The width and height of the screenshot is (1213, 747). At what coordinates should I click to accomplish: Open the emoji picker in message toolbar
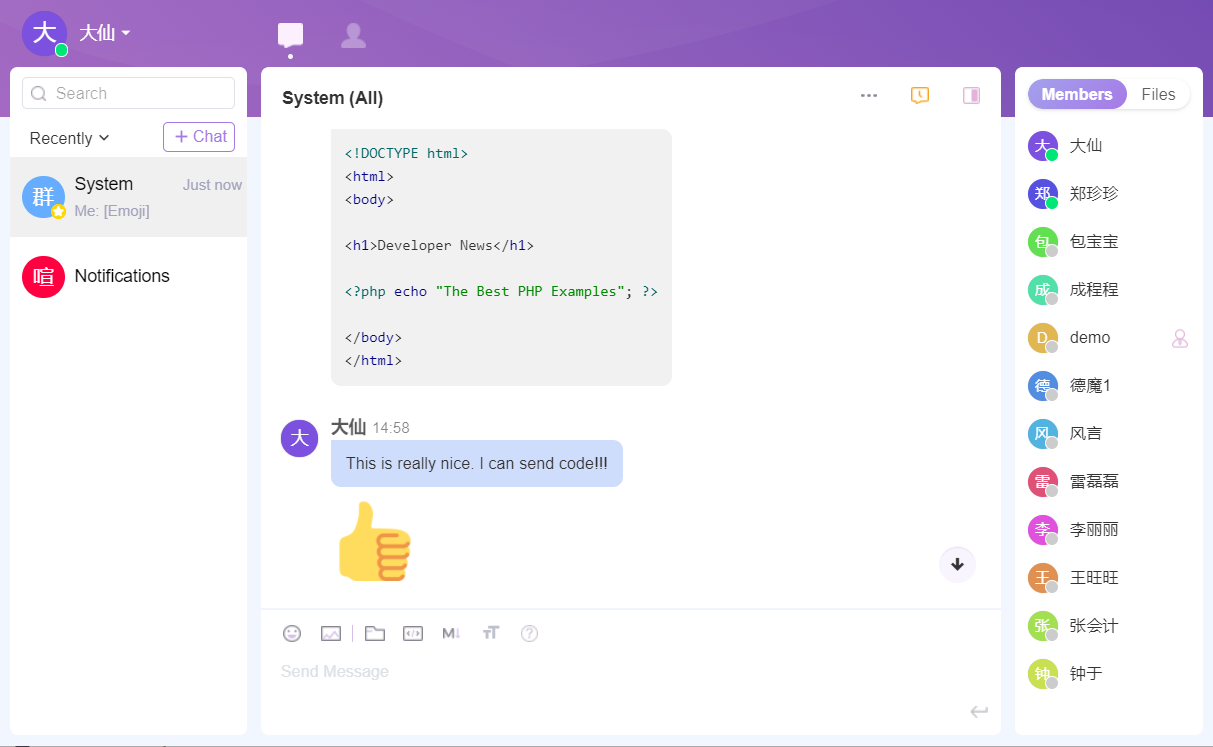[x=292, y=633]
